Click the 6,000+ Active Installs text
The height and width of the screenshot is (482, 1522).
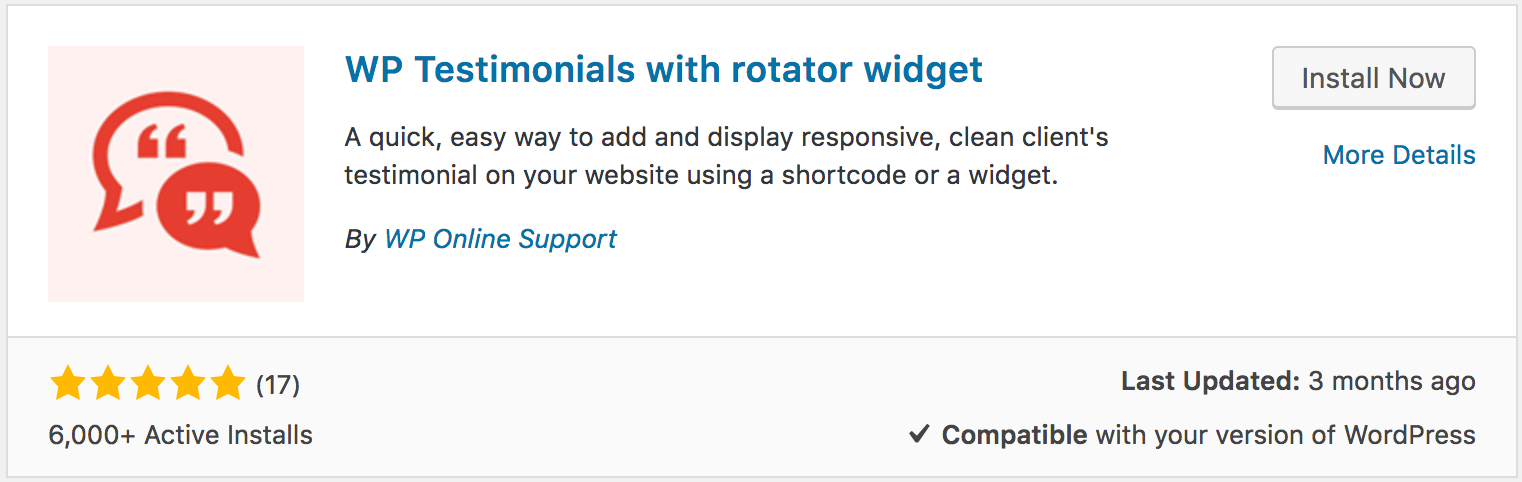coord(180,435)
